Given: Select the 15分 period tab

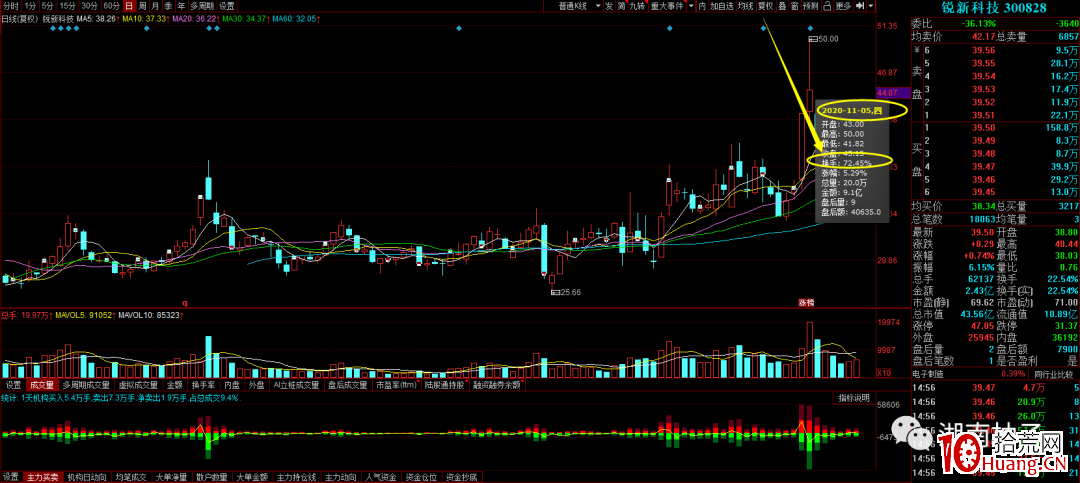Looking at the screenshot, I should tap(67, 6).
